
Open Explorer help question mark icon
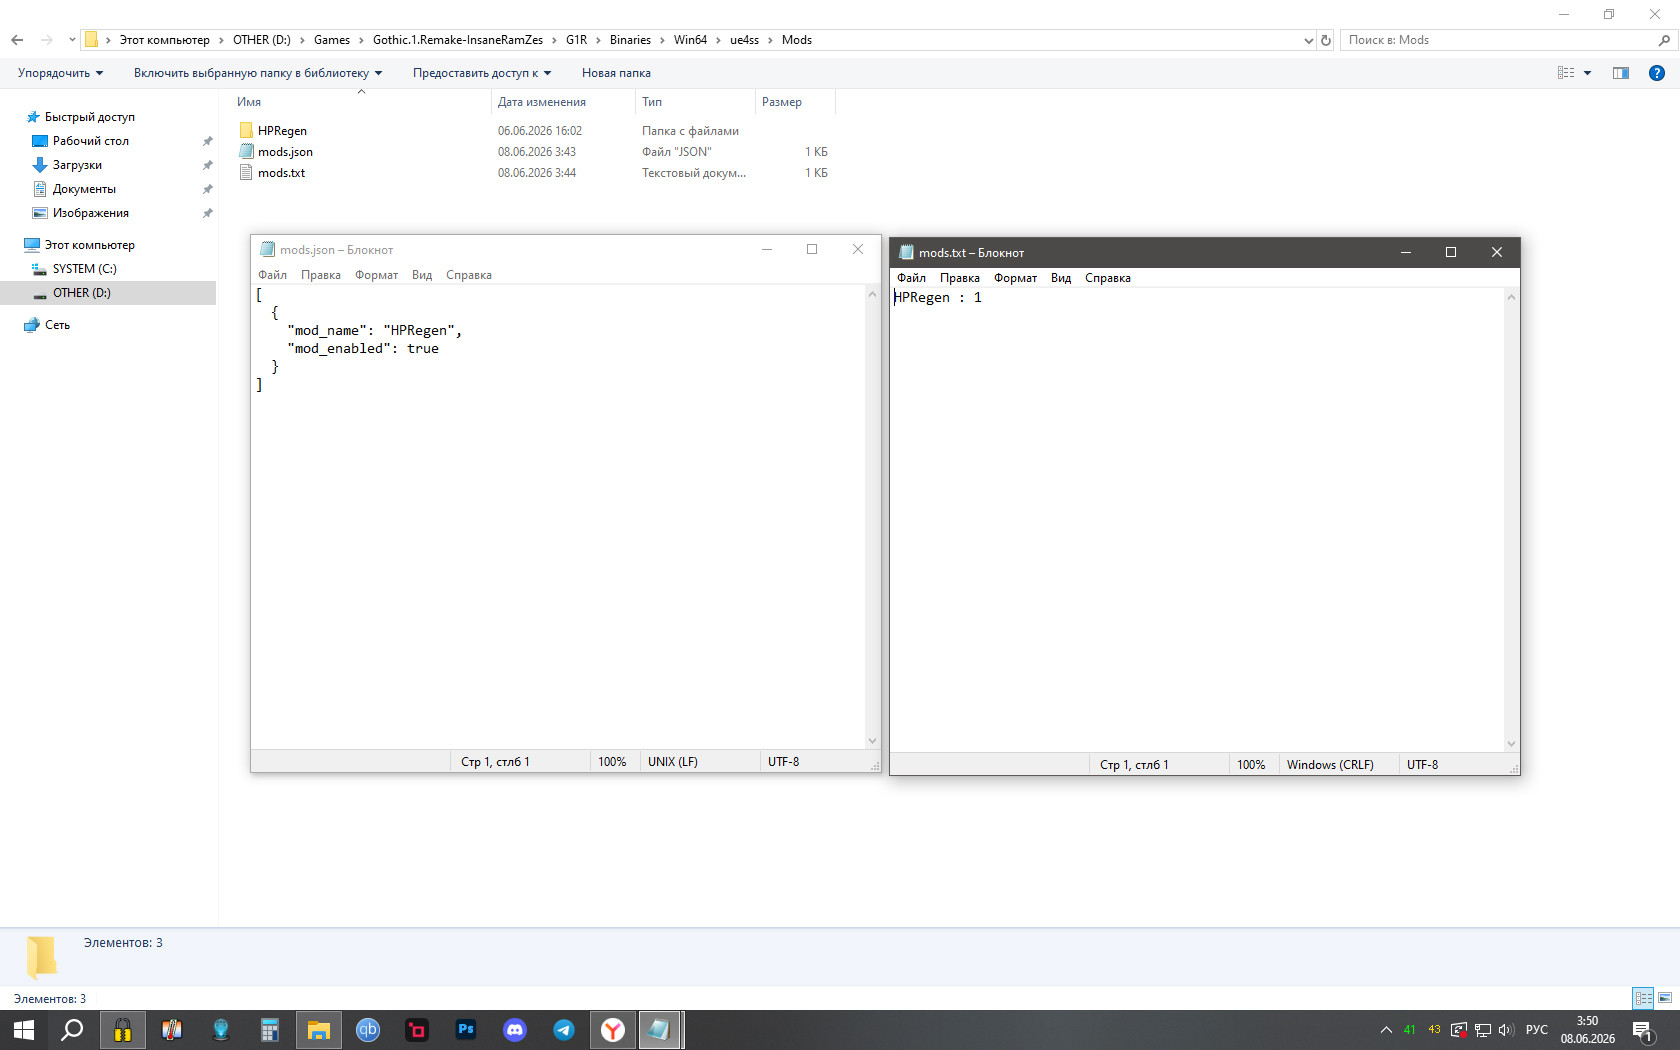tap(1657, 73)
